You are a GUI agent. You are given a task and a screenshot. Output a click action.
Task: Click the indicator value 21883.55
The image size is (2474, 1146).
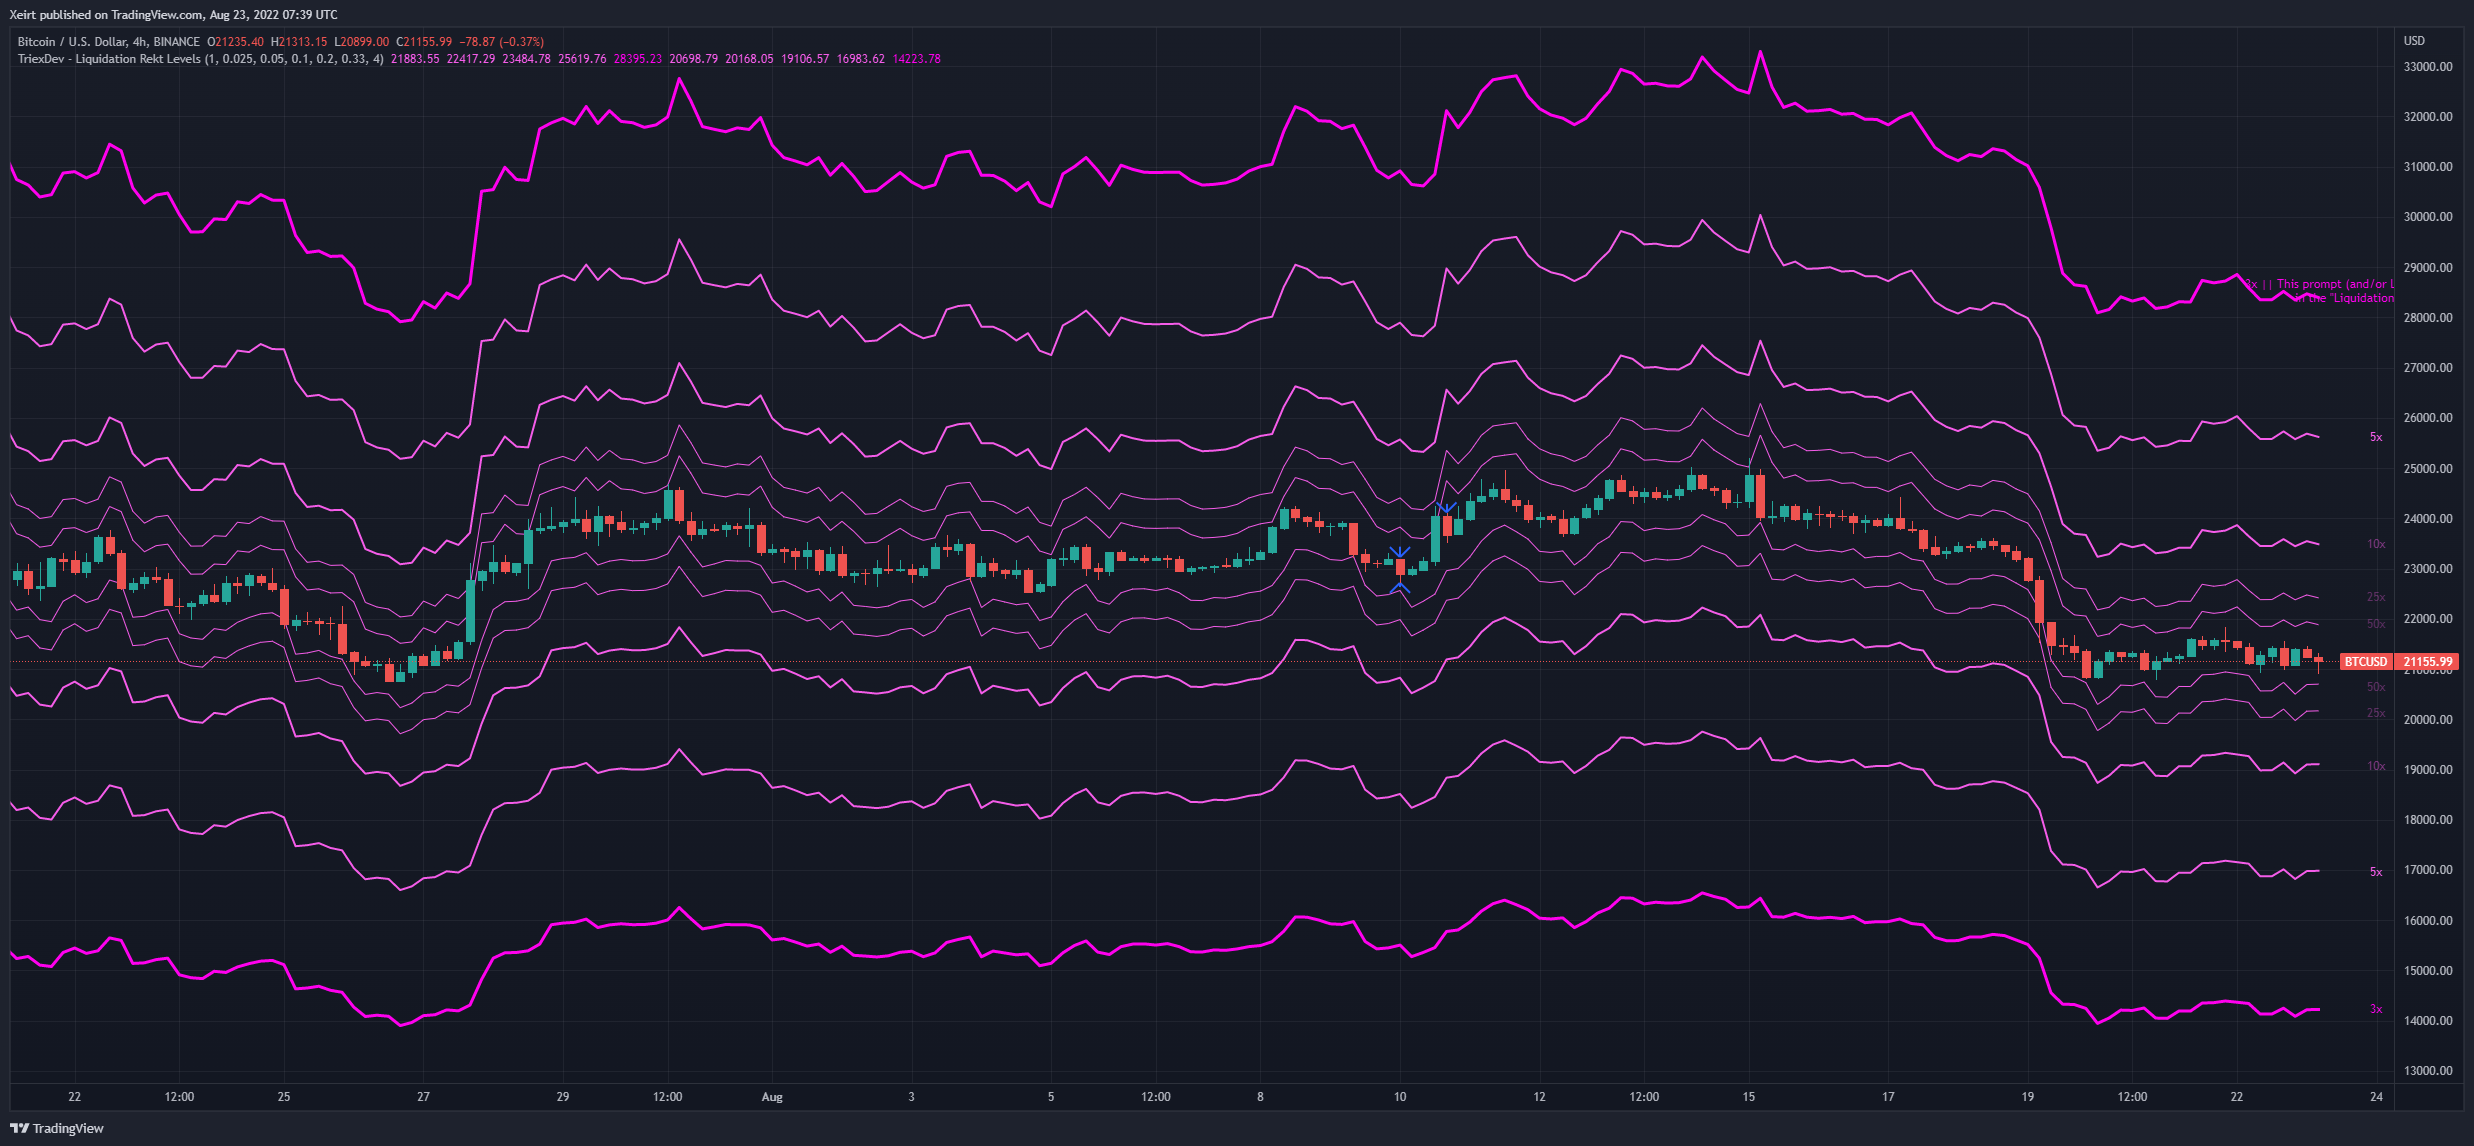(x=415, y=59)
